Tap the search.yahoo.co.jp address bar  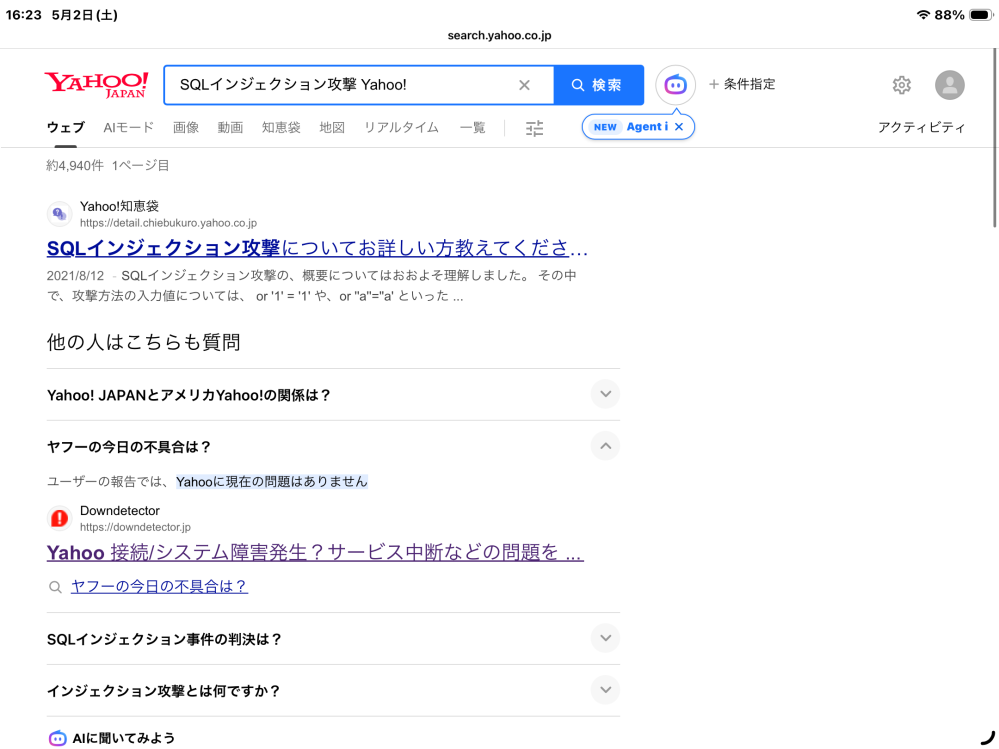click(500, 36)
